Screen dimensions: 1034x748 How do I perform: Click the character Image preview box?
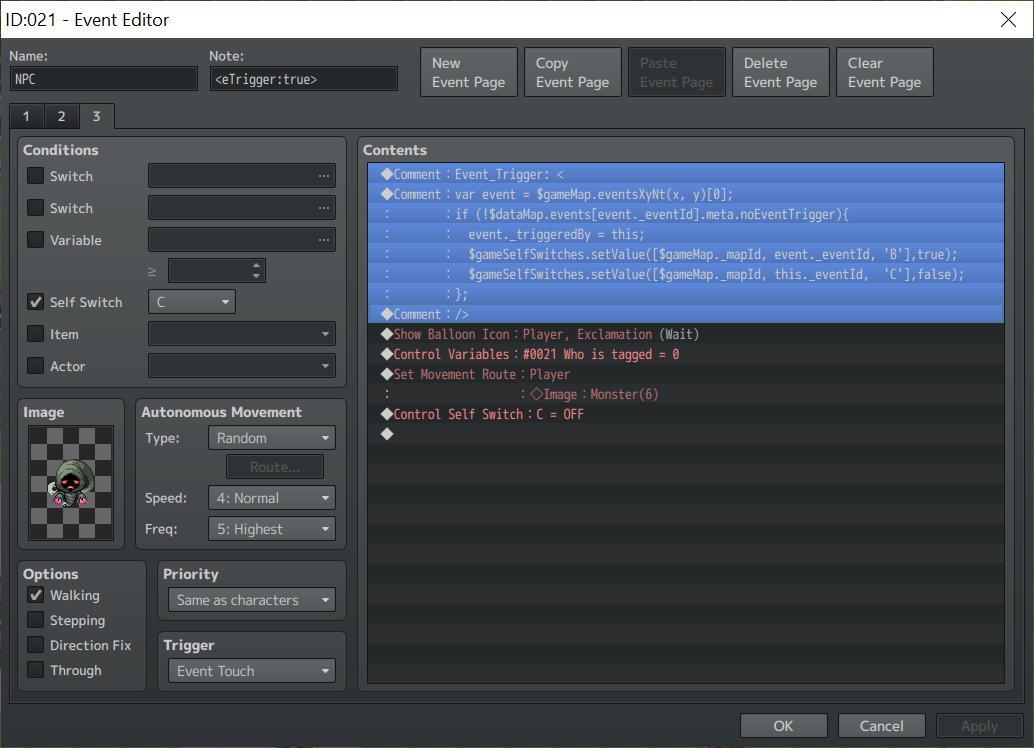pyautogui.click(x=71, y=483)
